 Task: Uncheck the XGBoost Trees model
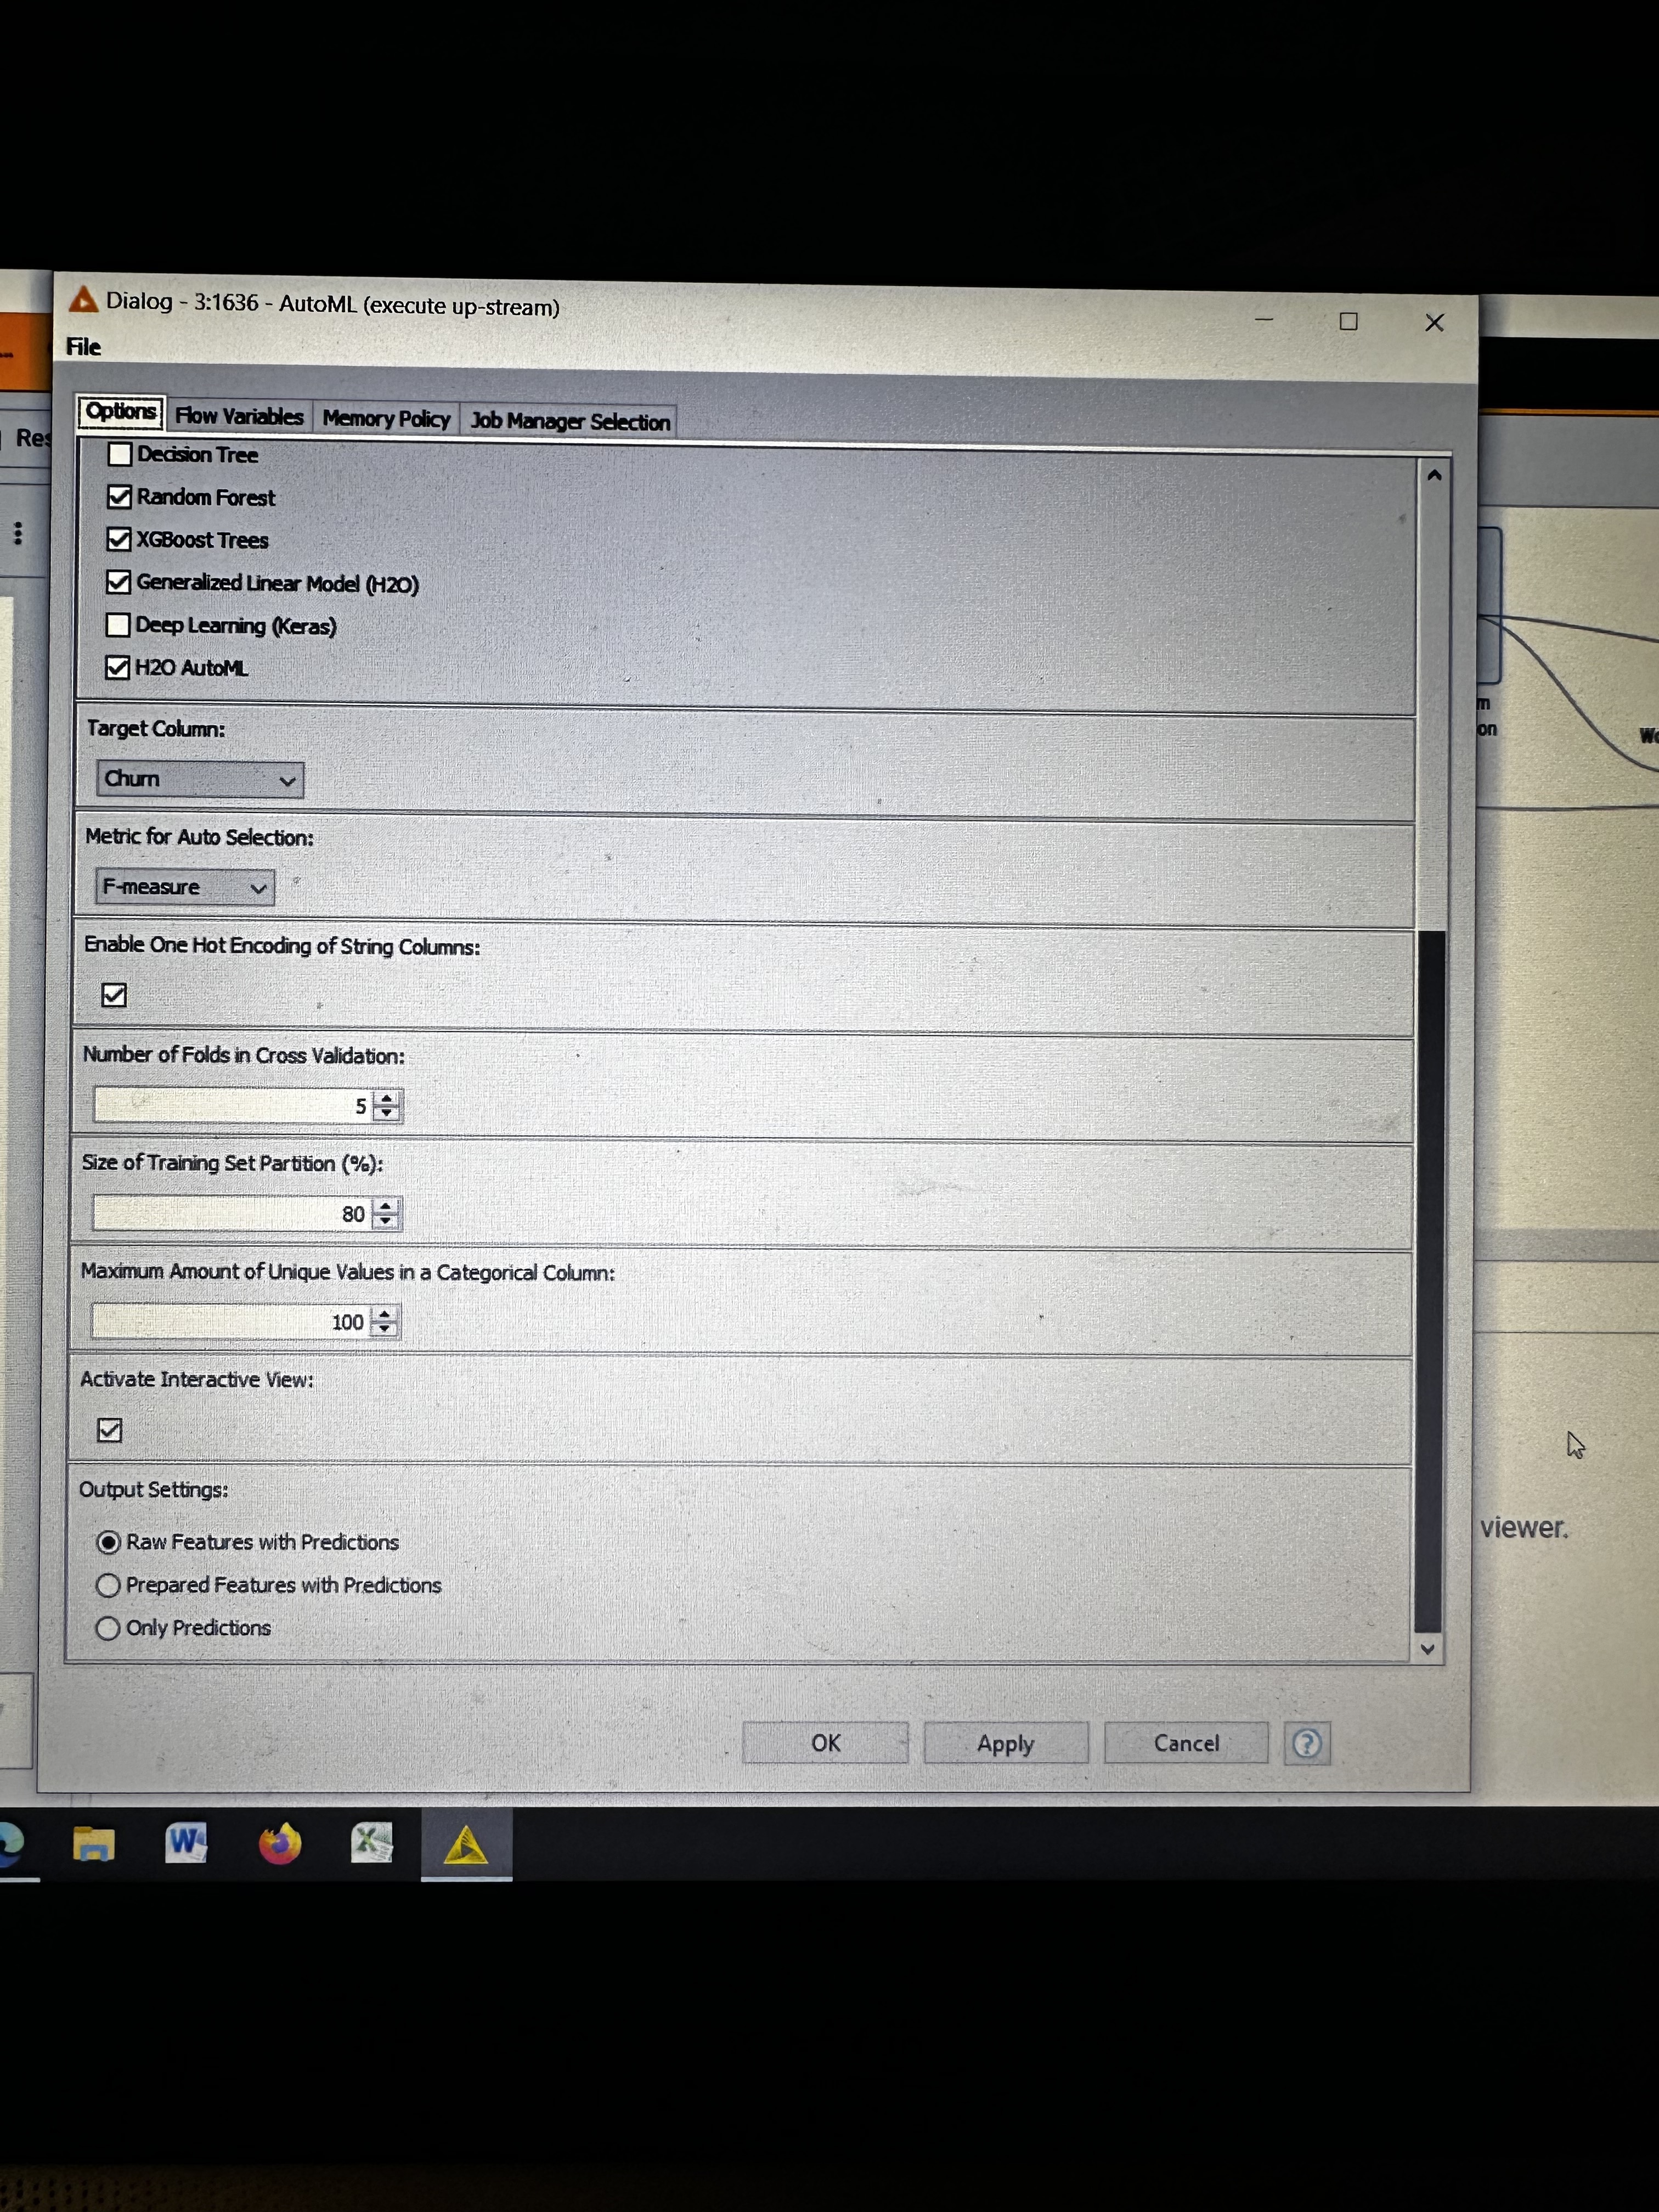[119, 539]
